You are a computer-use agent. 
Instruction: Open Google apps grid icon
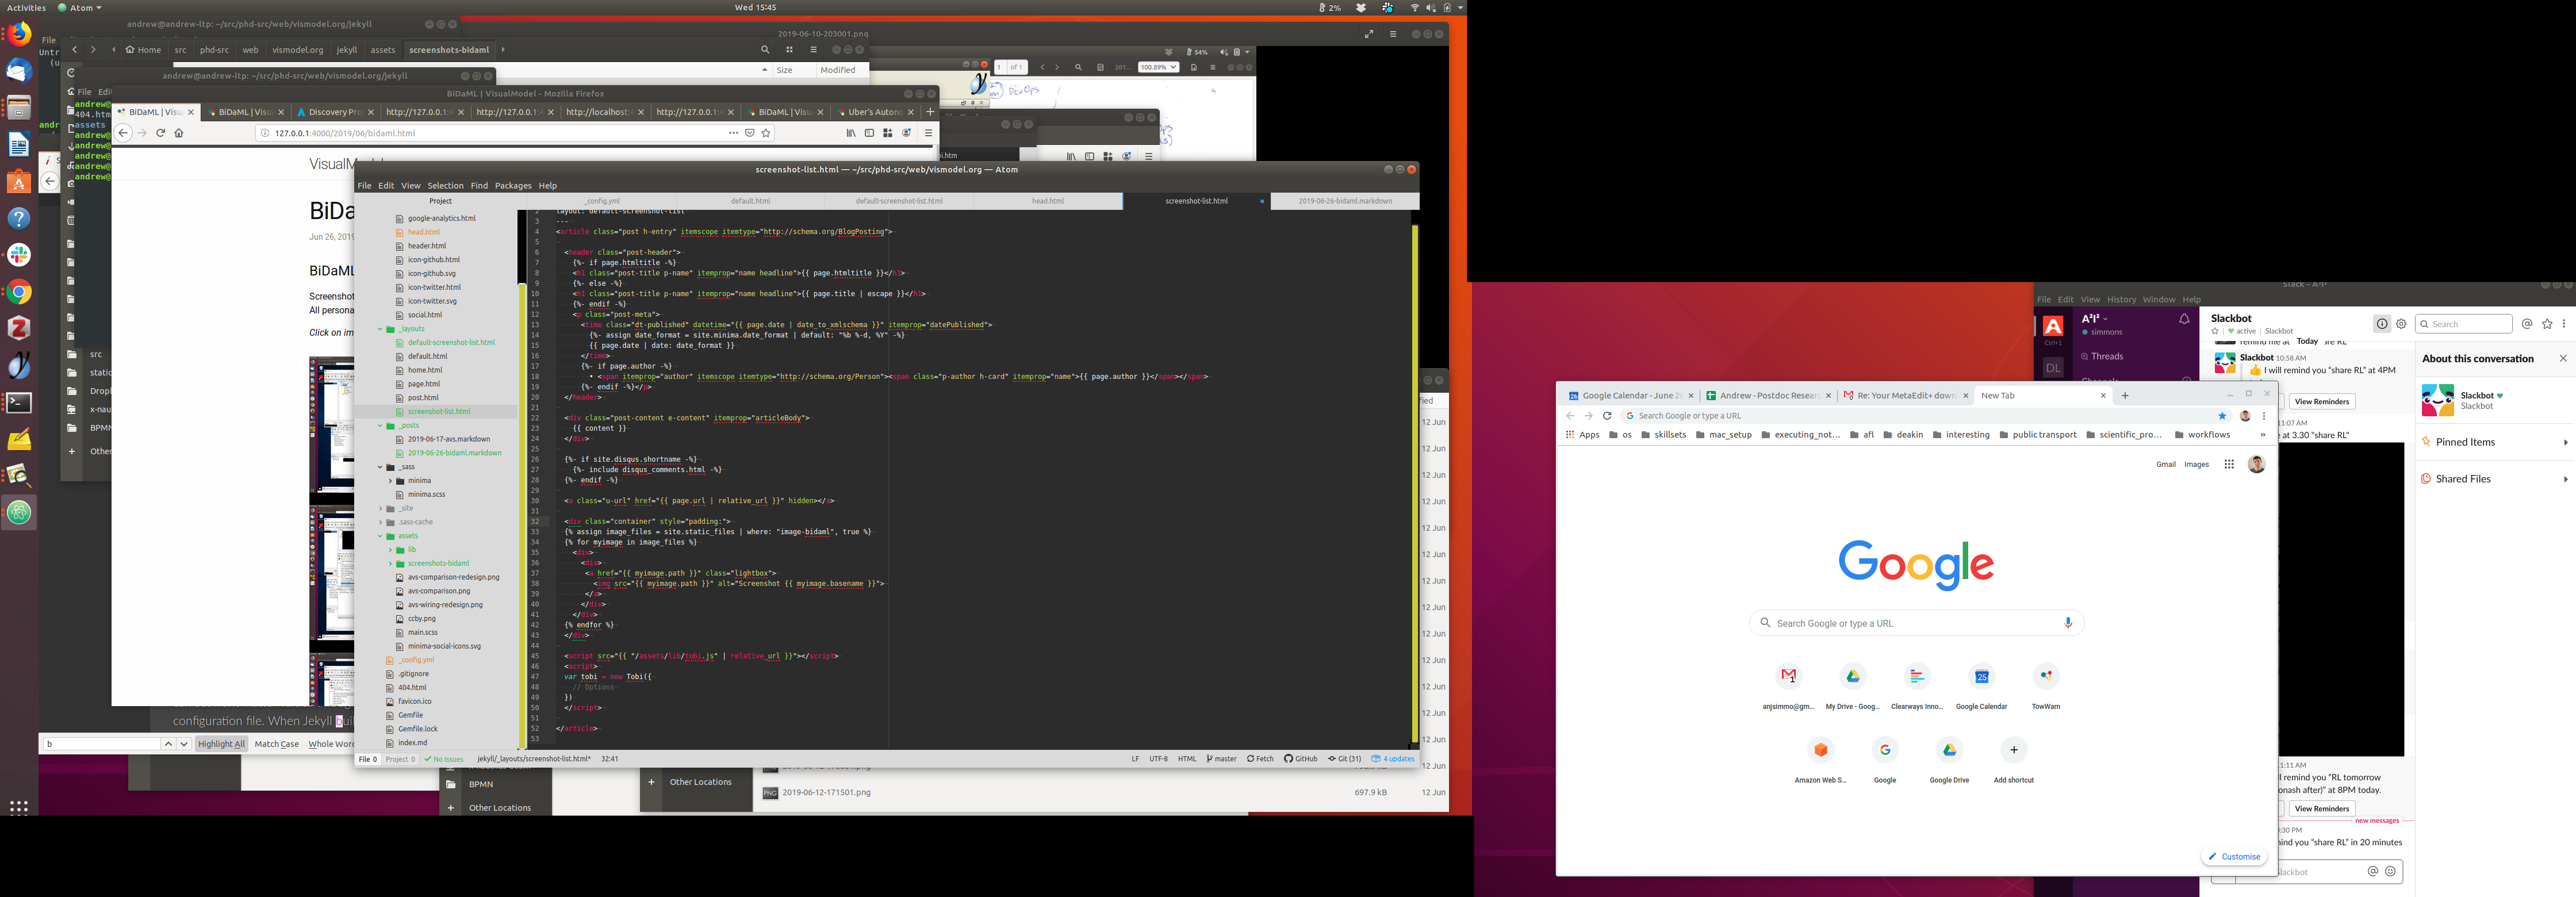tap(2229, 464)
